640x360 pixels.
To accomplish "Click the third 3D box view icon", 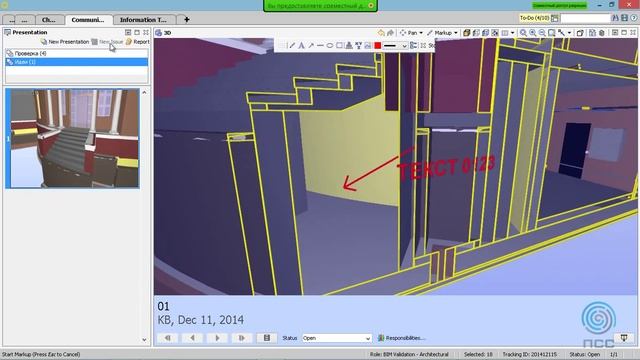I will tap(485, 33).
